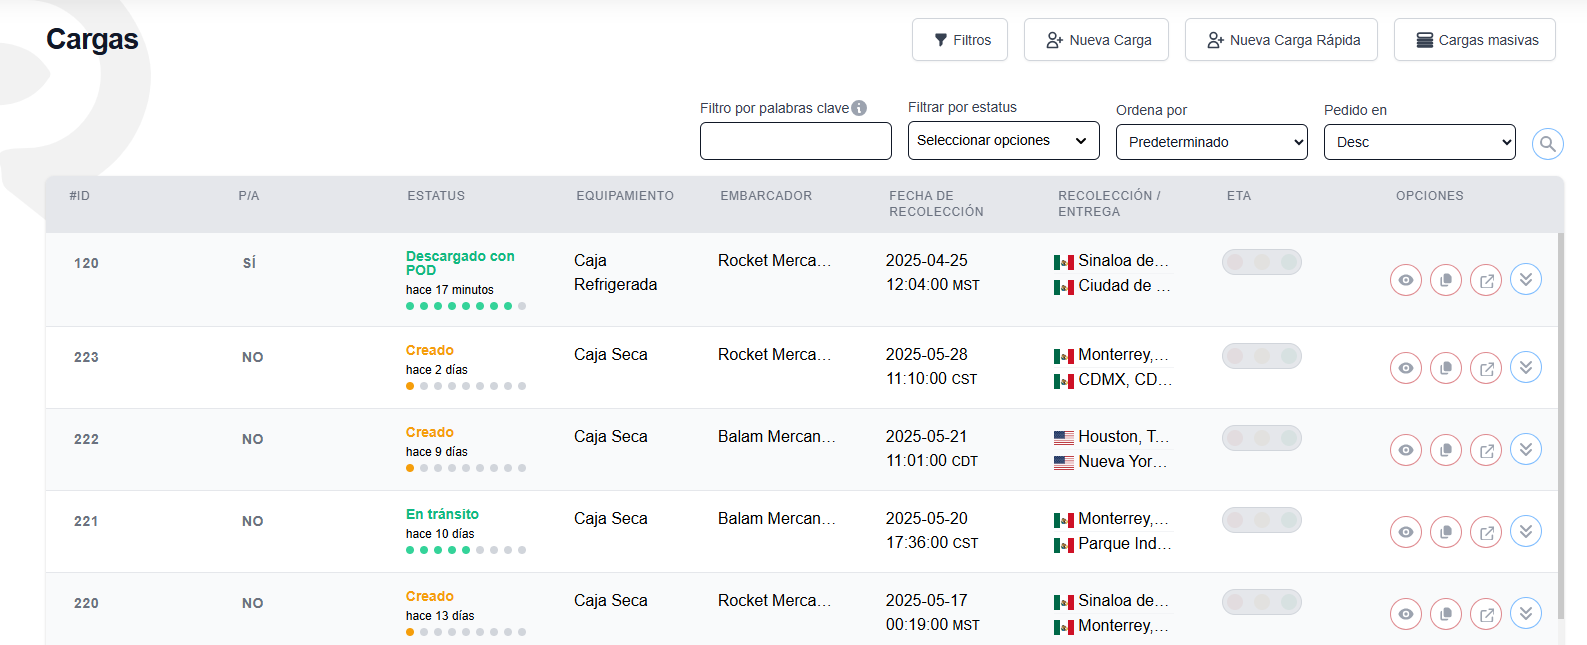The width and height of the screenshot is (1587, 645).
Task: Click the RECOLECCIÓN / ENTREGA column header
Action: (1109, 204)
